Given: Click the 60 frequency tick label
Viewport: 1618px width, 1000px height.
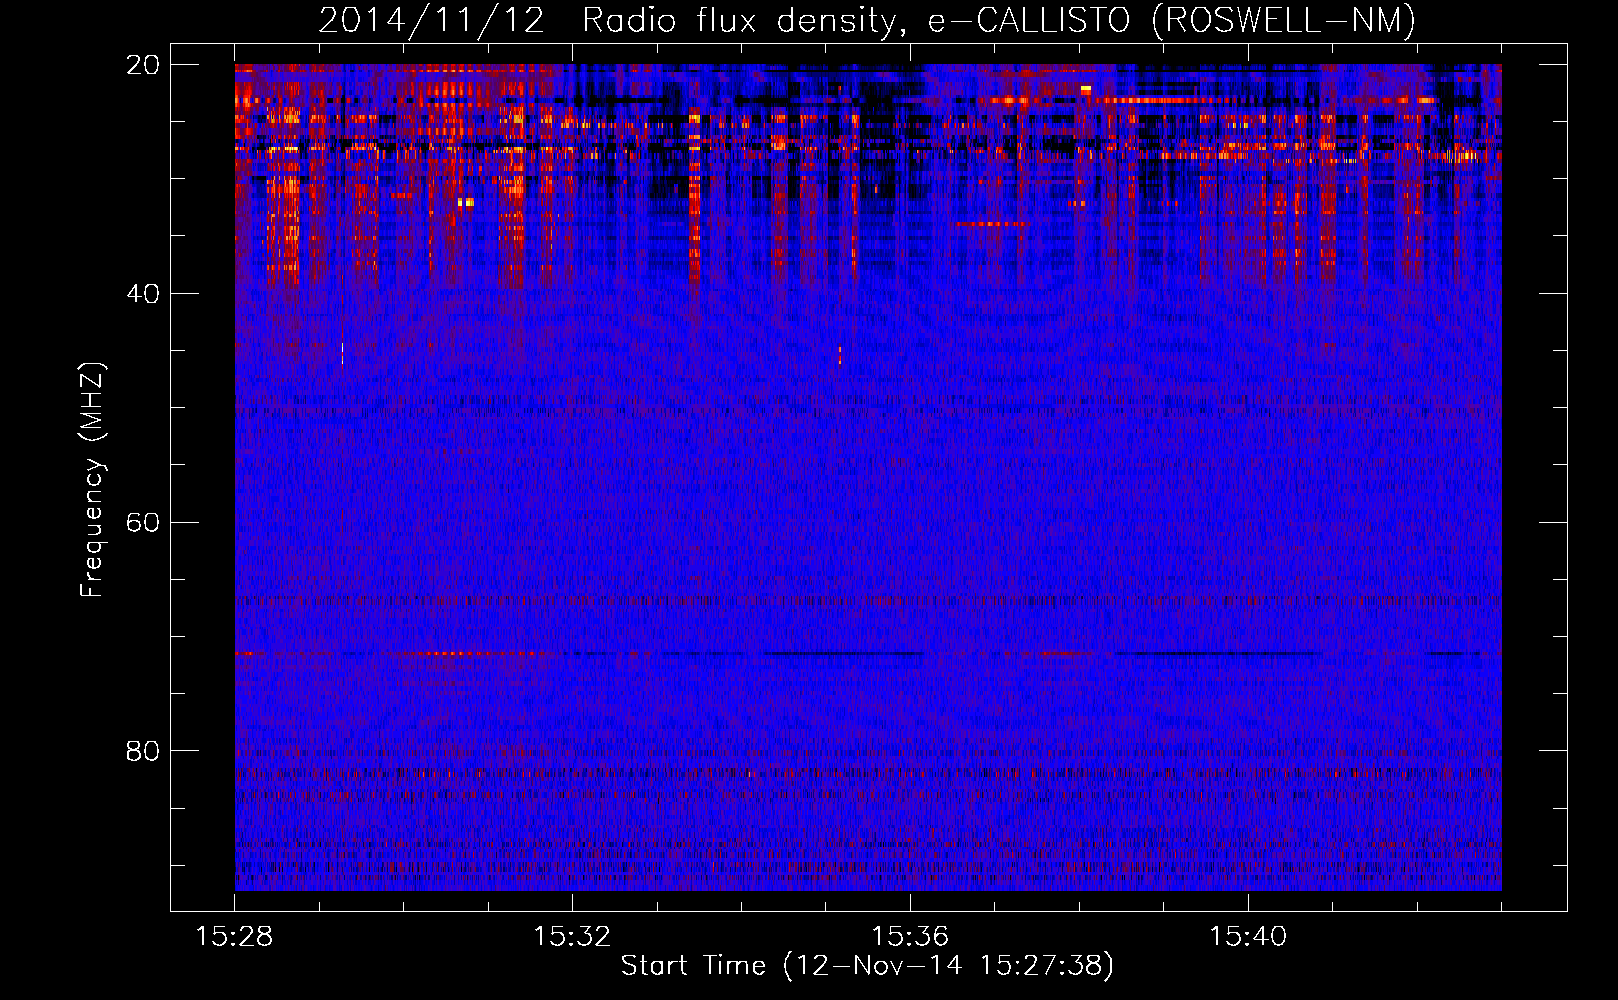Looking at the screenshot, I should point(143,523).
